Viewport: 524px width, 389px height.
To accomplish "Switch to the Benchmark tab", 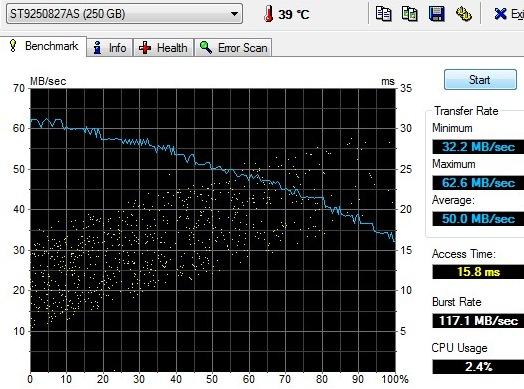I will point(44,46).
